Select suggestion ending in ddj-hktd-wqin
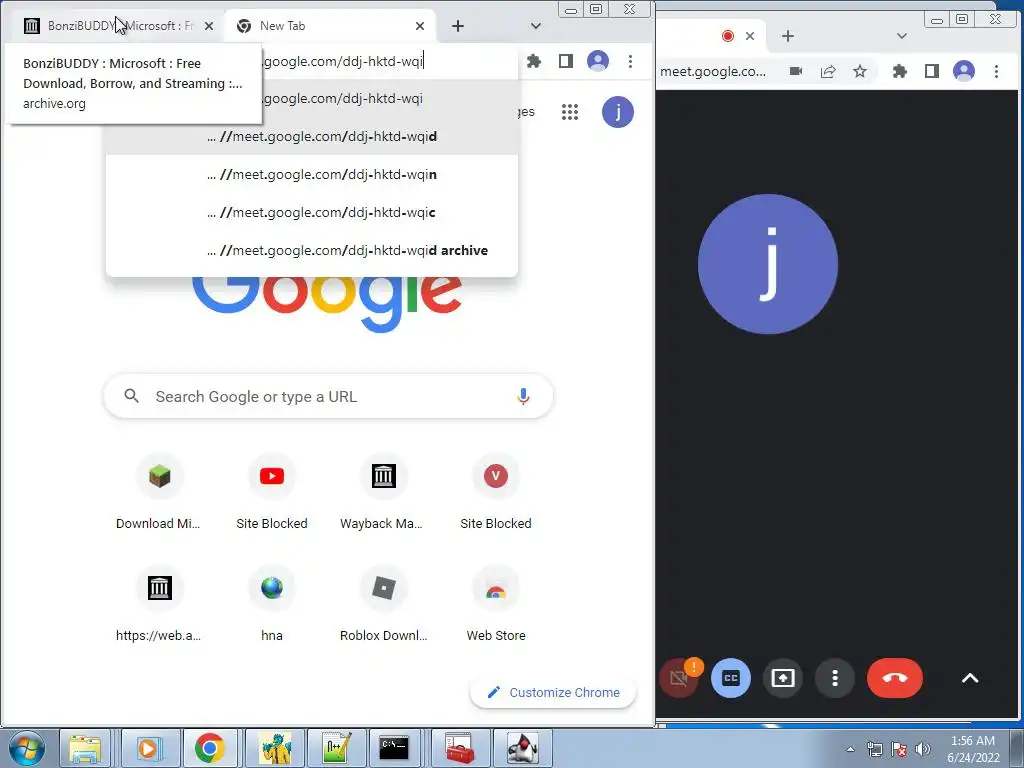Viewport: 1024px width, 768px height. click(312, 174)
